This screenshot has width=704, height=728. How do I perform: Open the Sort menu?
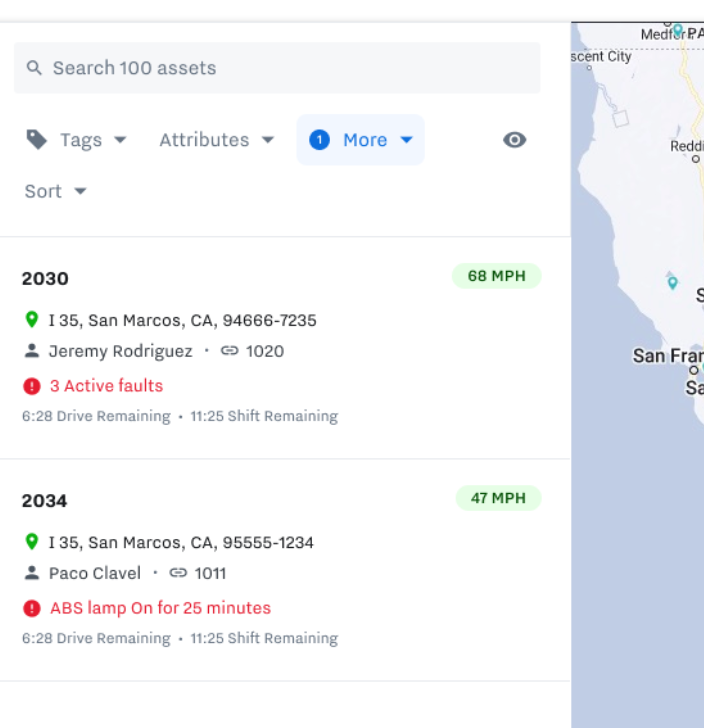point(55,191)
